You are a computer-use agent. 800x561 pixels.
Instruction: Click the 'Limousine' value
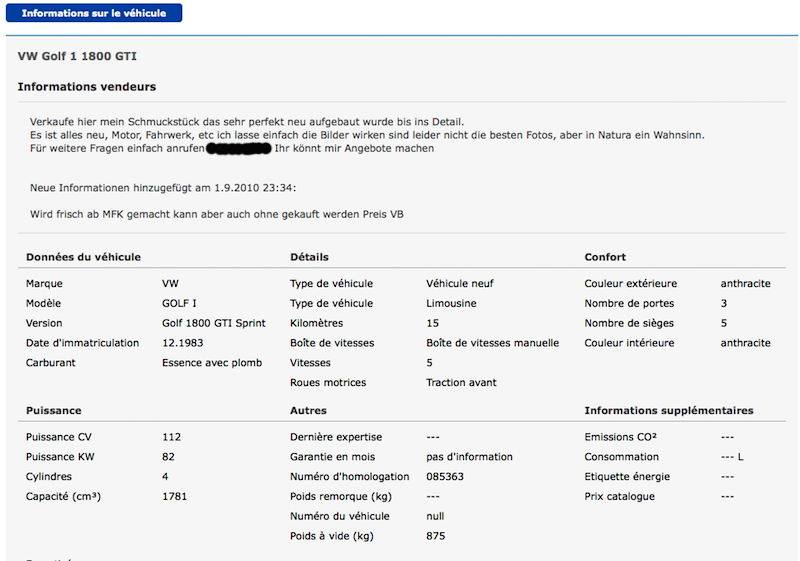pyautogui.click(x=451, y=303)
